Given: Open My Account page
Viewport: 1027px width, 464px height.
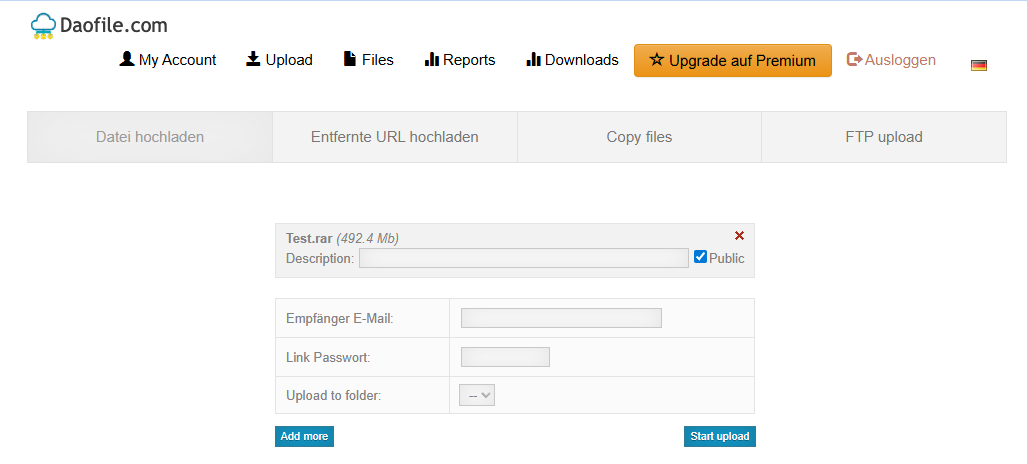Looking at the screenshot, I should [x=168, y=60].
